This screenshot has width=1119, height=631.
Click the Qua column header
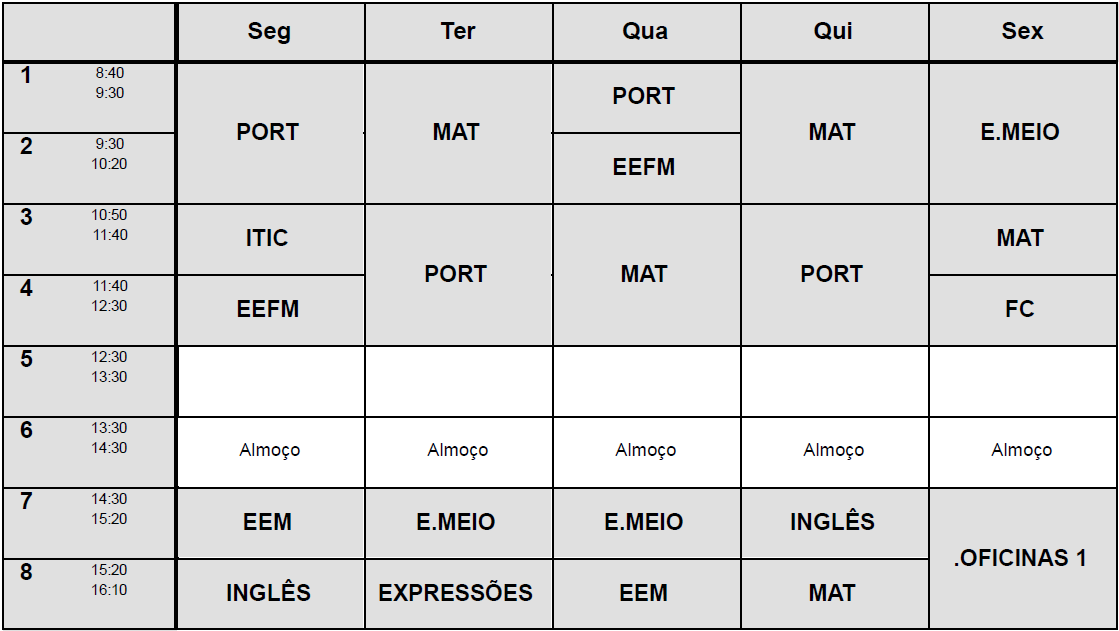[x=645, y=32]
